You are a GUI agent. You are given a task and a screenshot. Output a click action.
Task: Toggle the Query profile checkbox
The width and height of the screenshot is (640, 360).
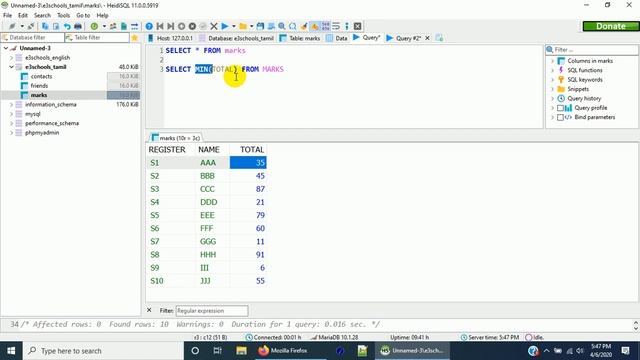(x=560, y=108)
